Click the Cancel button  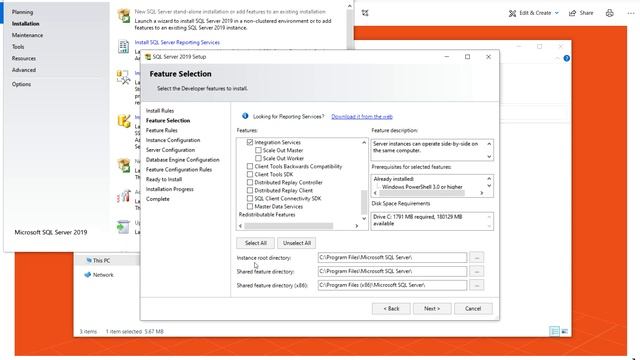point(473,309)
